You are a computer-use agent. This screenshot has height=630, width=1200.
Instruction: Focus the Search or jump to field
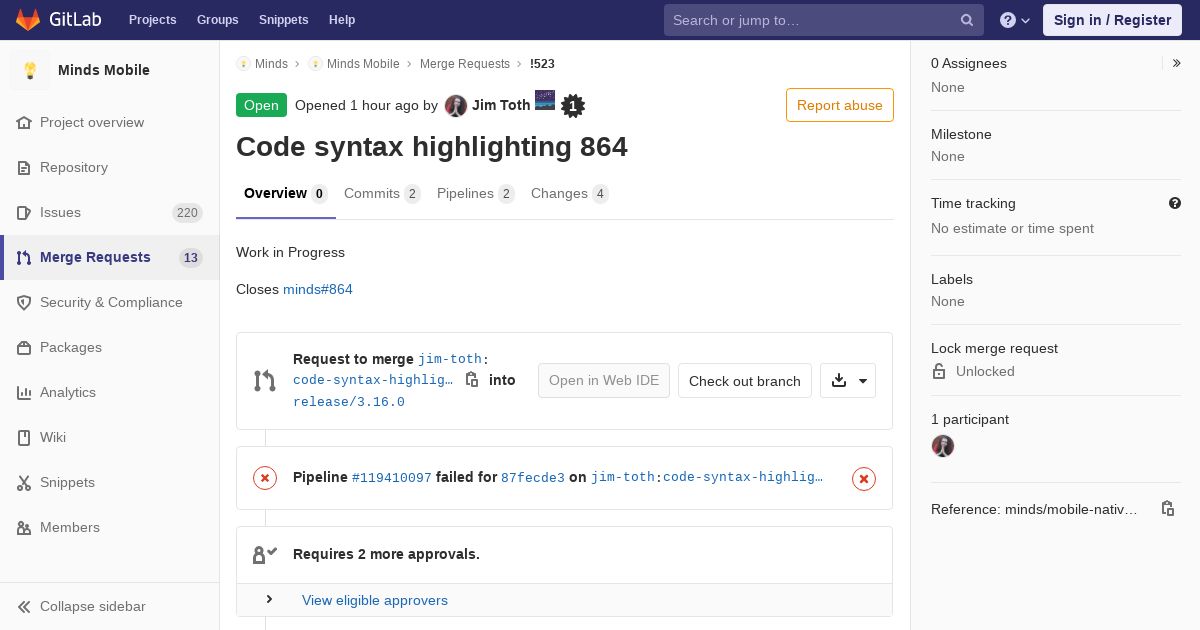point(824,20)
